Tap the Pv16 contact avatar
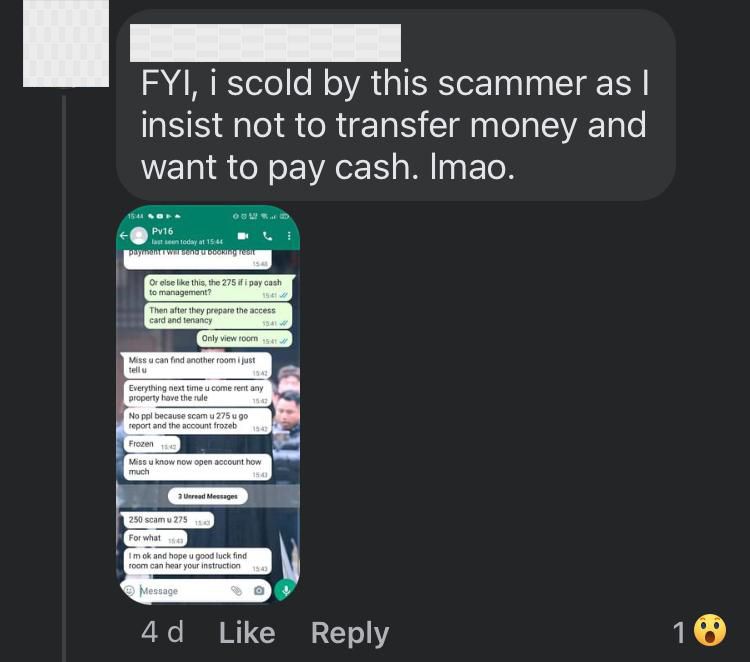The height and width of the screenshot is (662, 750). click(x=139, y=235)
